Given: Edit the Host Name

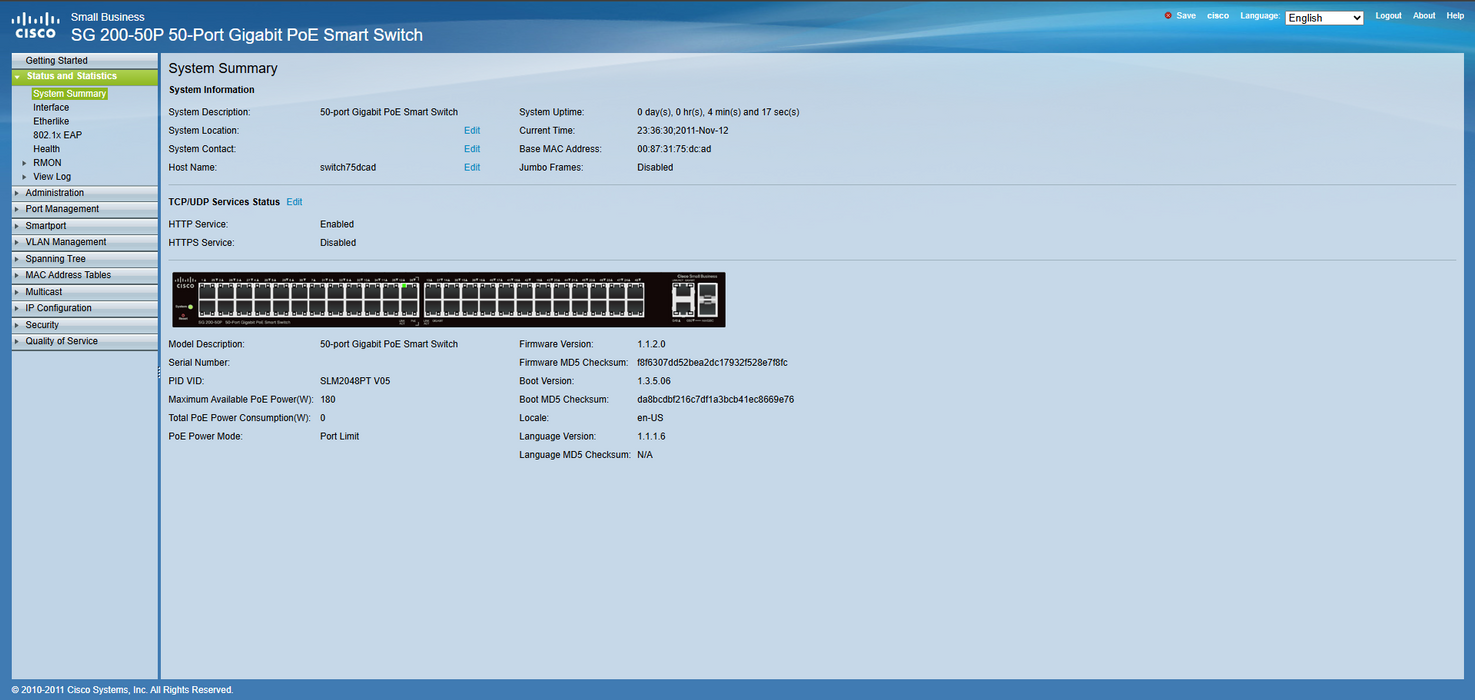Looking at the screenshot, I should click(472, 168).
